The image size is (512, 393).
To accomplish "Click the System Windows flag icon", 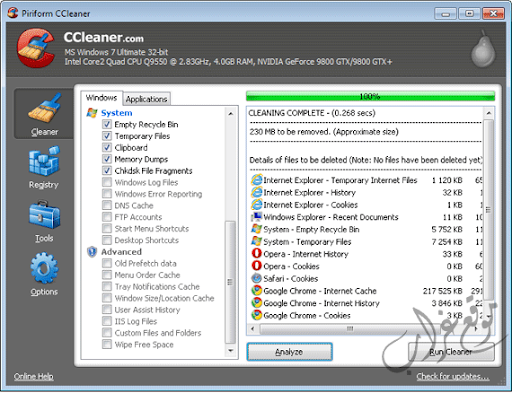I will tap(92, 113).
